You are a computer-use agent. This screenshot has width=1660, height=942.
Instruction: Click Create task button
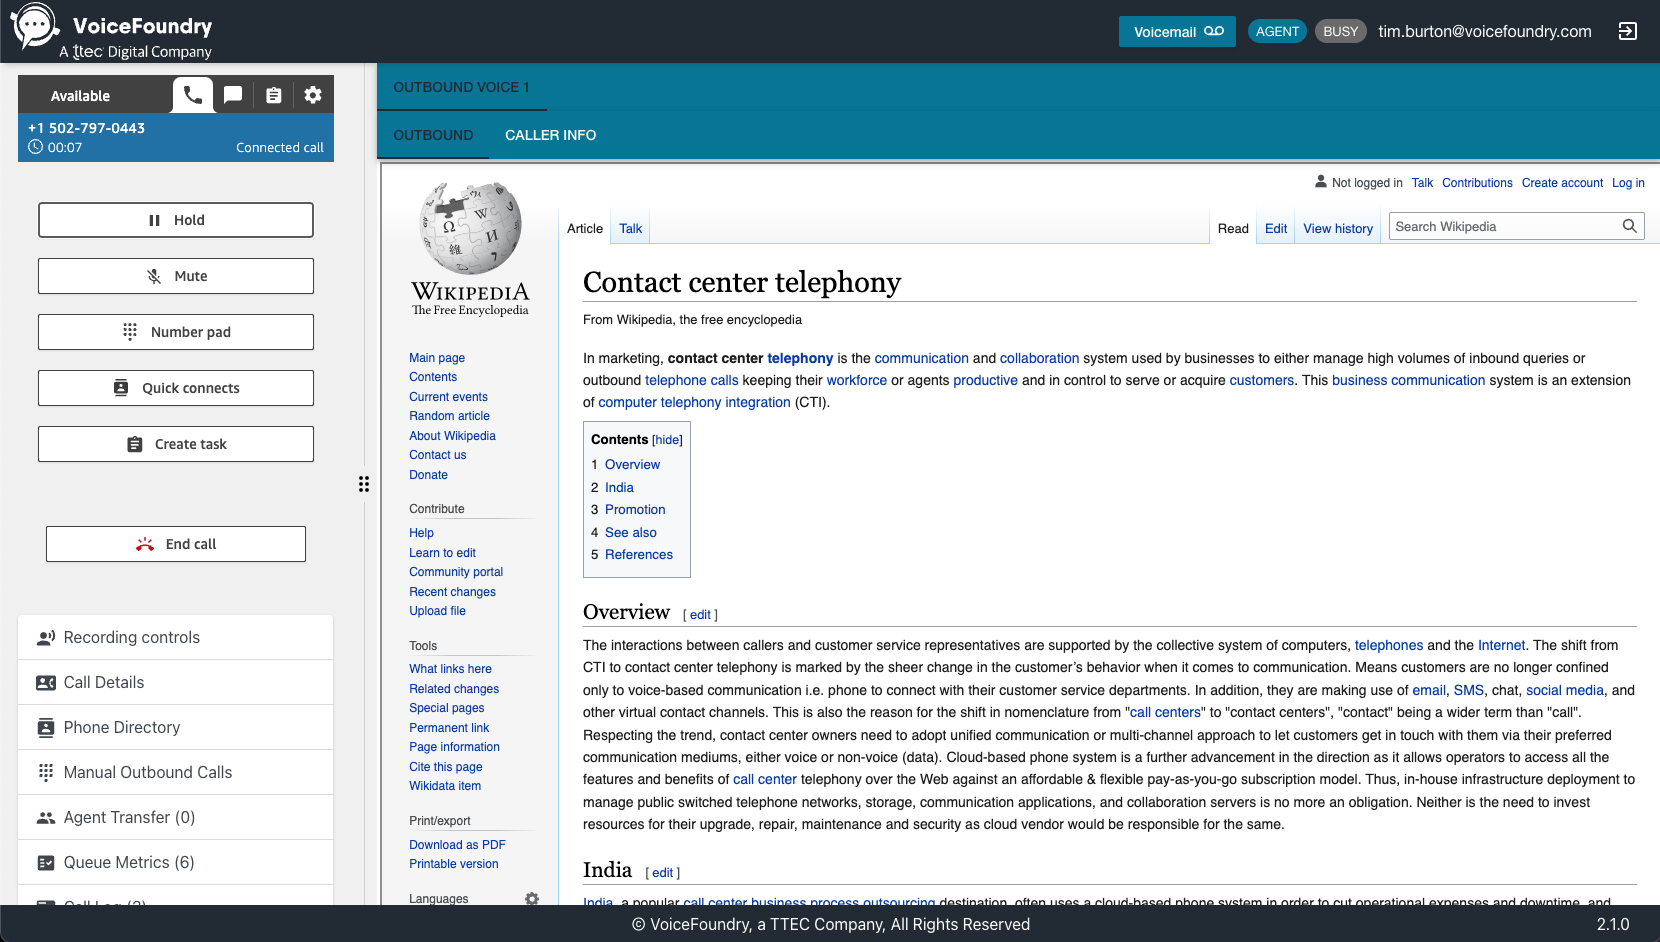[x=176, y=444]
